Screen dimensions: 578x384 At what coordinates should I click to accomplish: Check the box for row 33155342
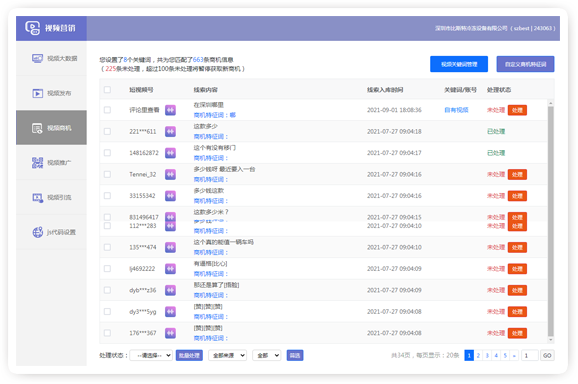click(107, 195)
